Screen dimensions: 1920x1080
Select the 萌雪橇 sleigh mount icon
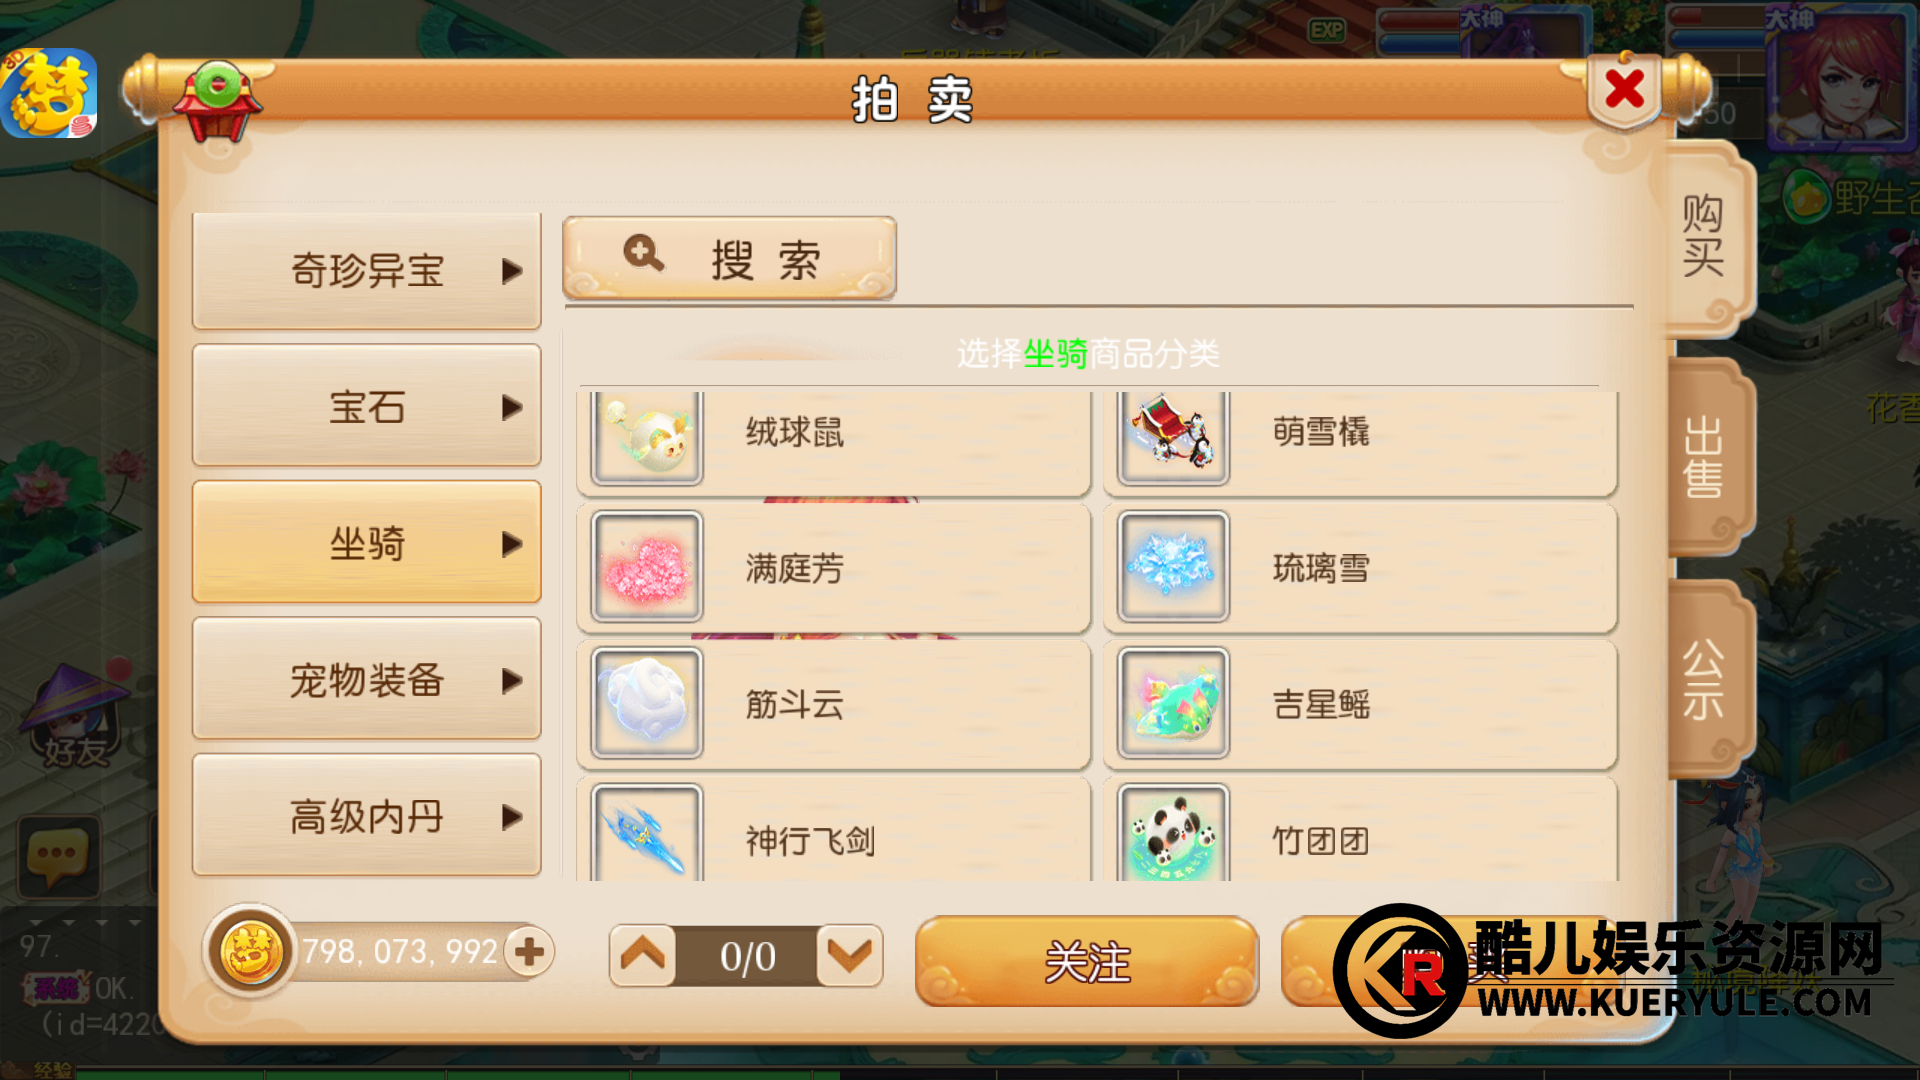[1173, 438]
